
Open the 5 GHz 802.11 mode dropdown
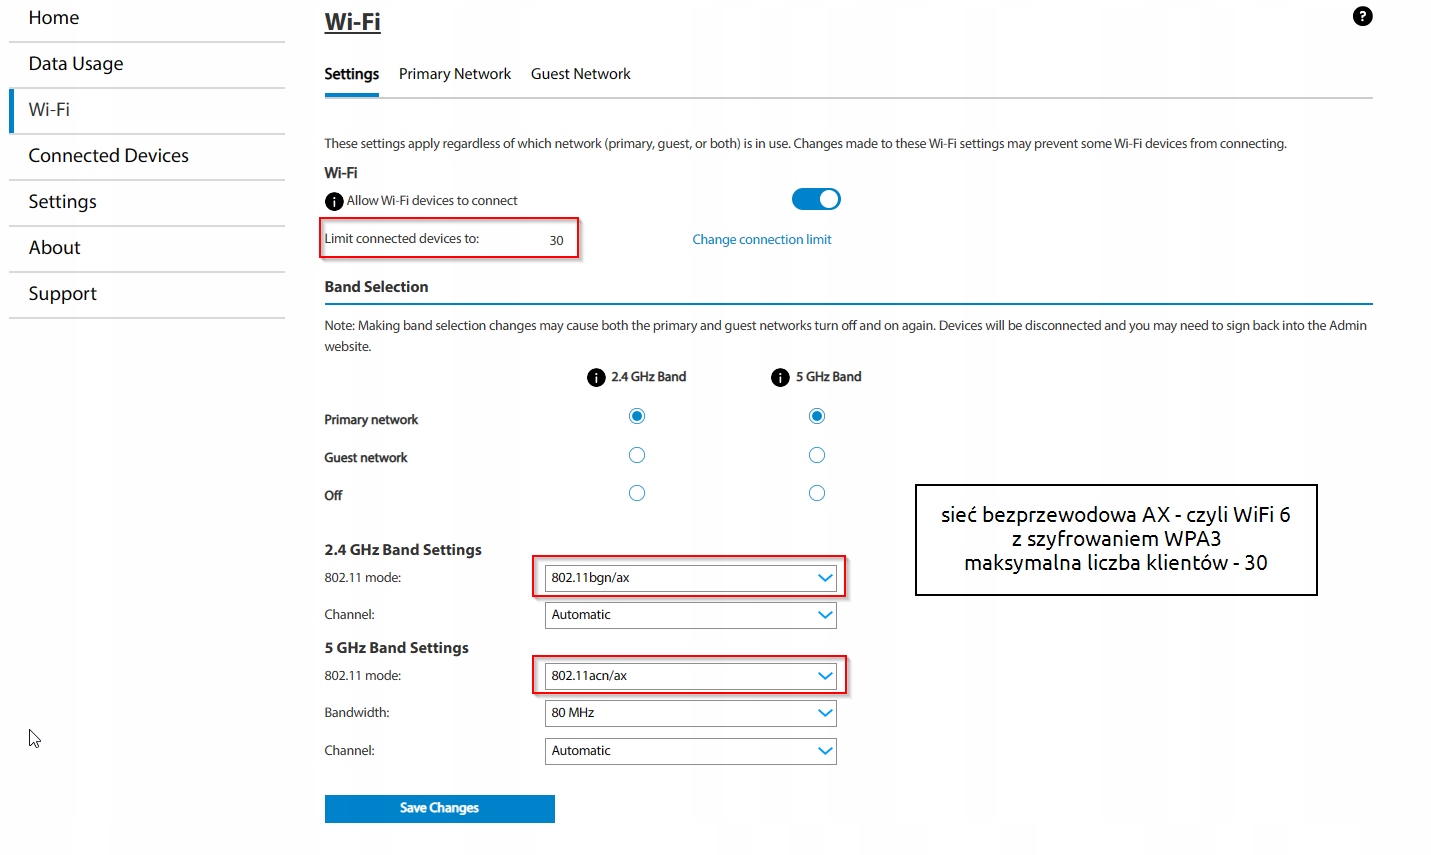click(x=690, y=676)
